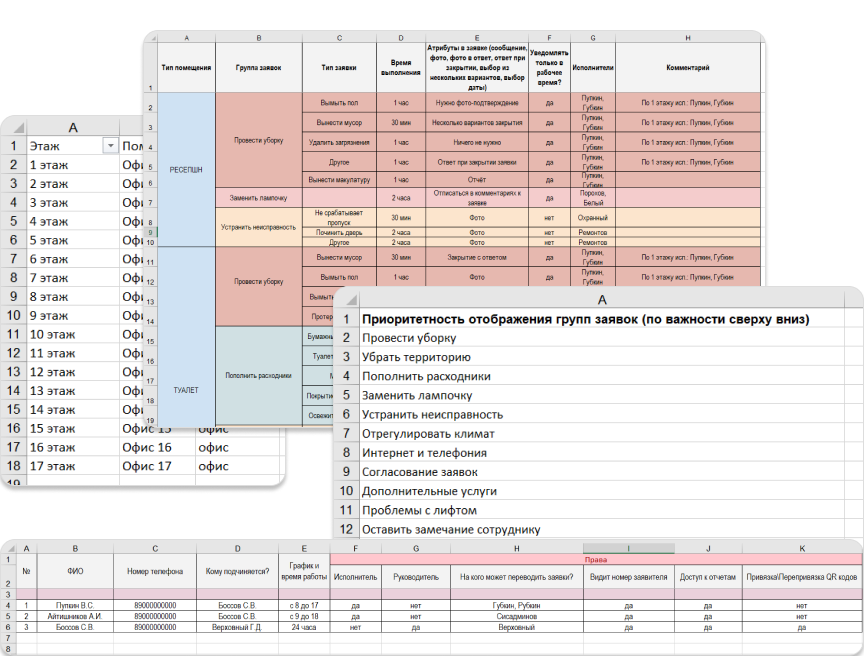
Task: Click the Охранный cell in Исполнители column
Action: tap(592, 216)
